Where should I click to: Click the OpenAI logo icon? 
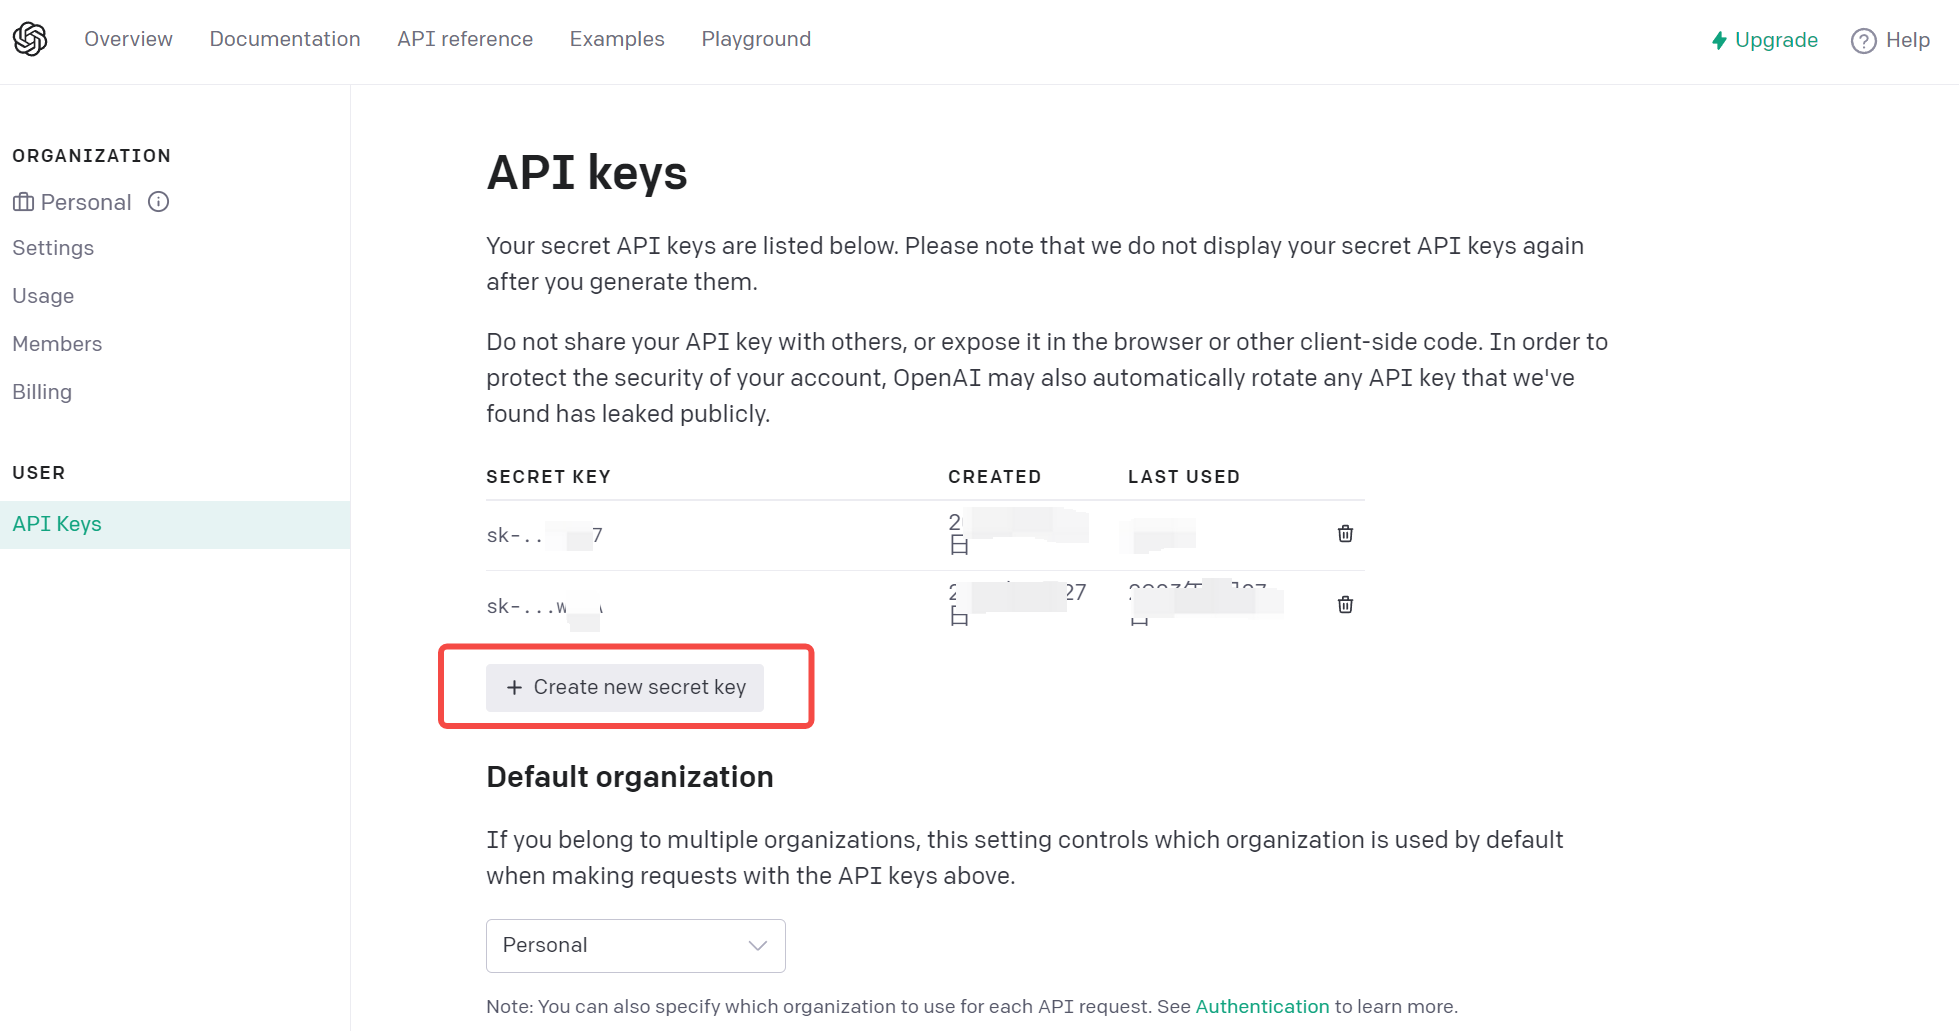point(30,39)
